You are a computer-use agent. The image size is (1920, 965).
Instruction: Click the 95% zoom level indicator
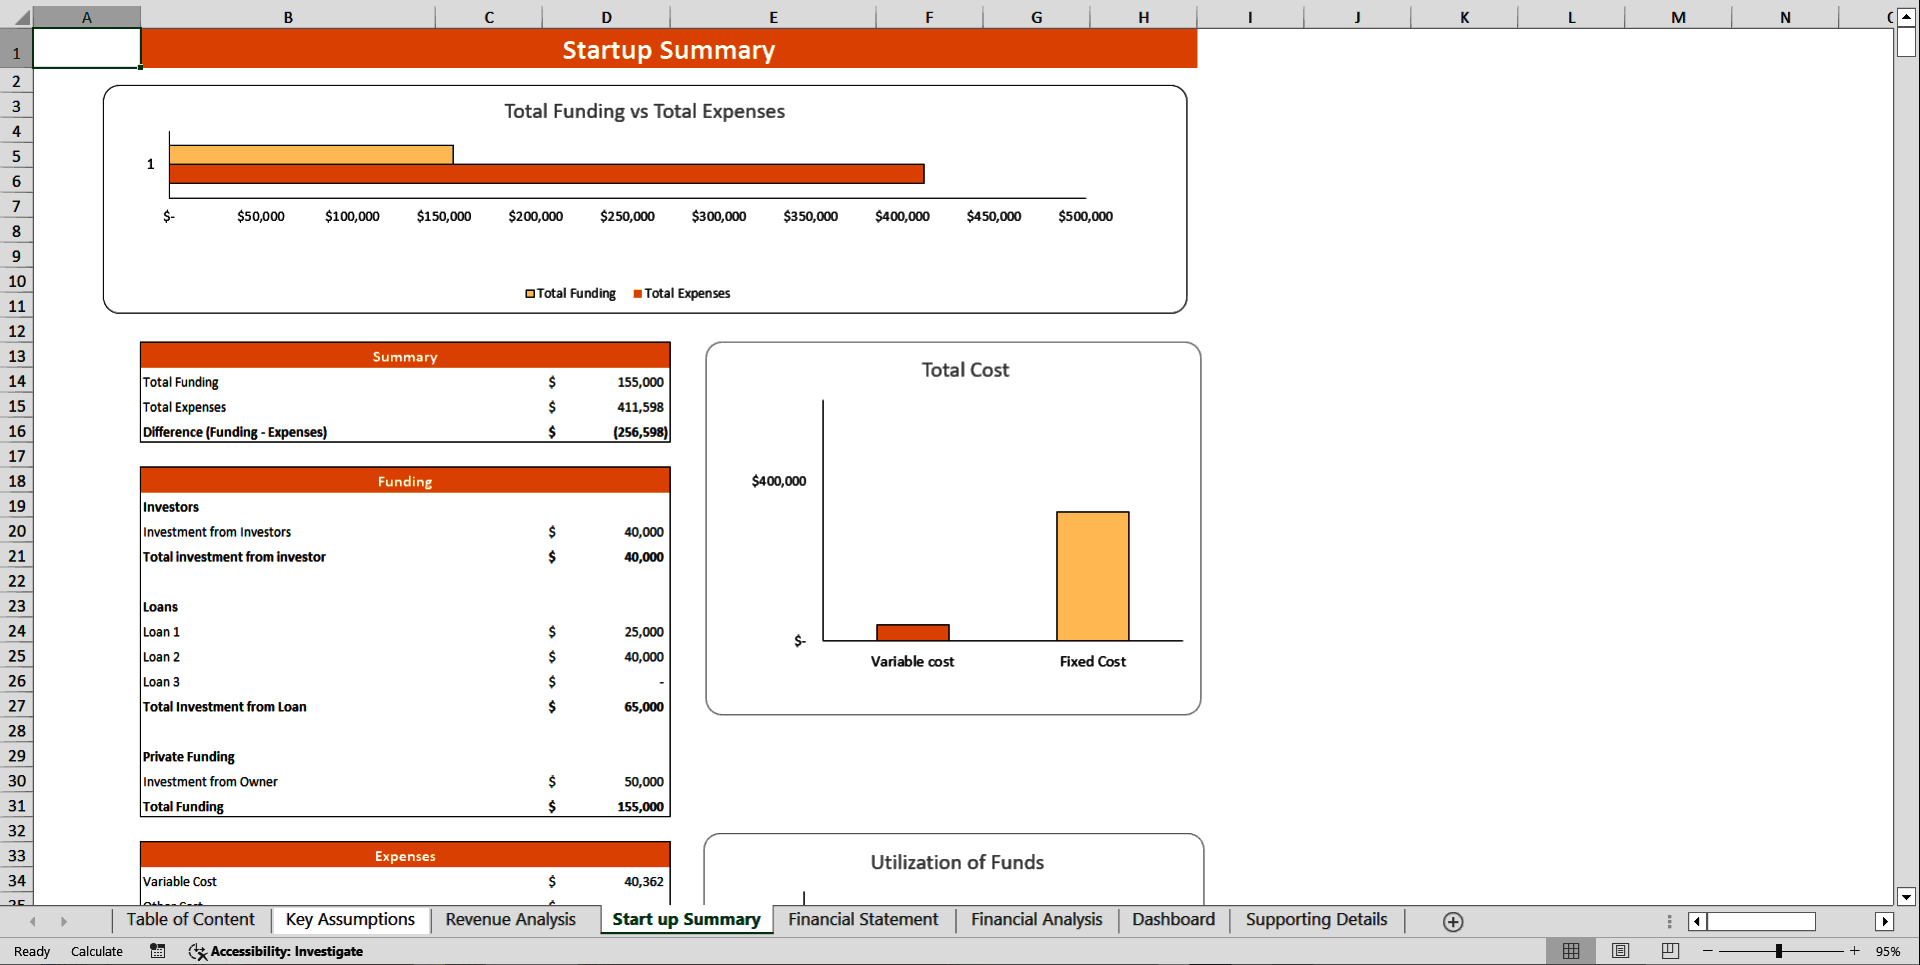click(x=1888, y=951)
